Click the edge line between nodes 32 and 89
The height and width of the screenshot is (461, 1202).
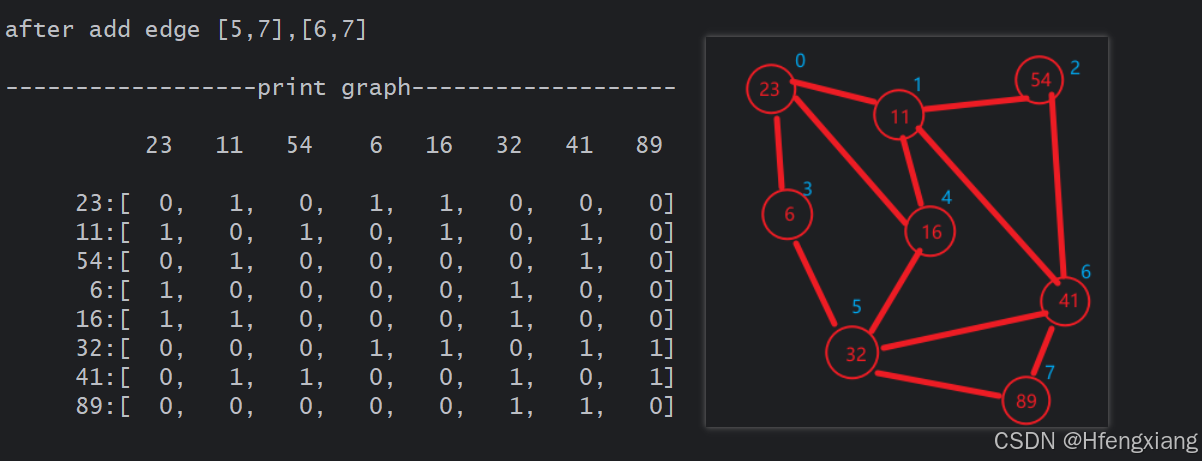[940, 385]
